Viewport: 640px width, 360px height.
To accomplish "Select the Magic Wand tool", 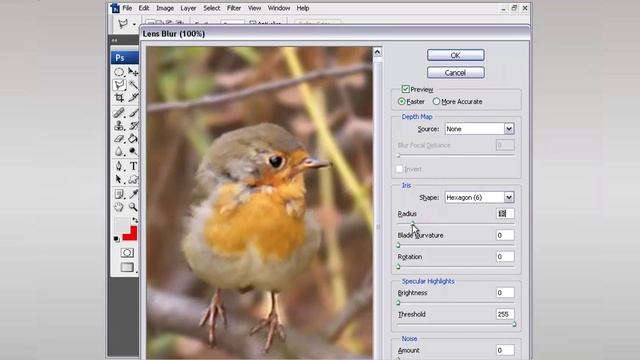I will (x=133, y=84).
